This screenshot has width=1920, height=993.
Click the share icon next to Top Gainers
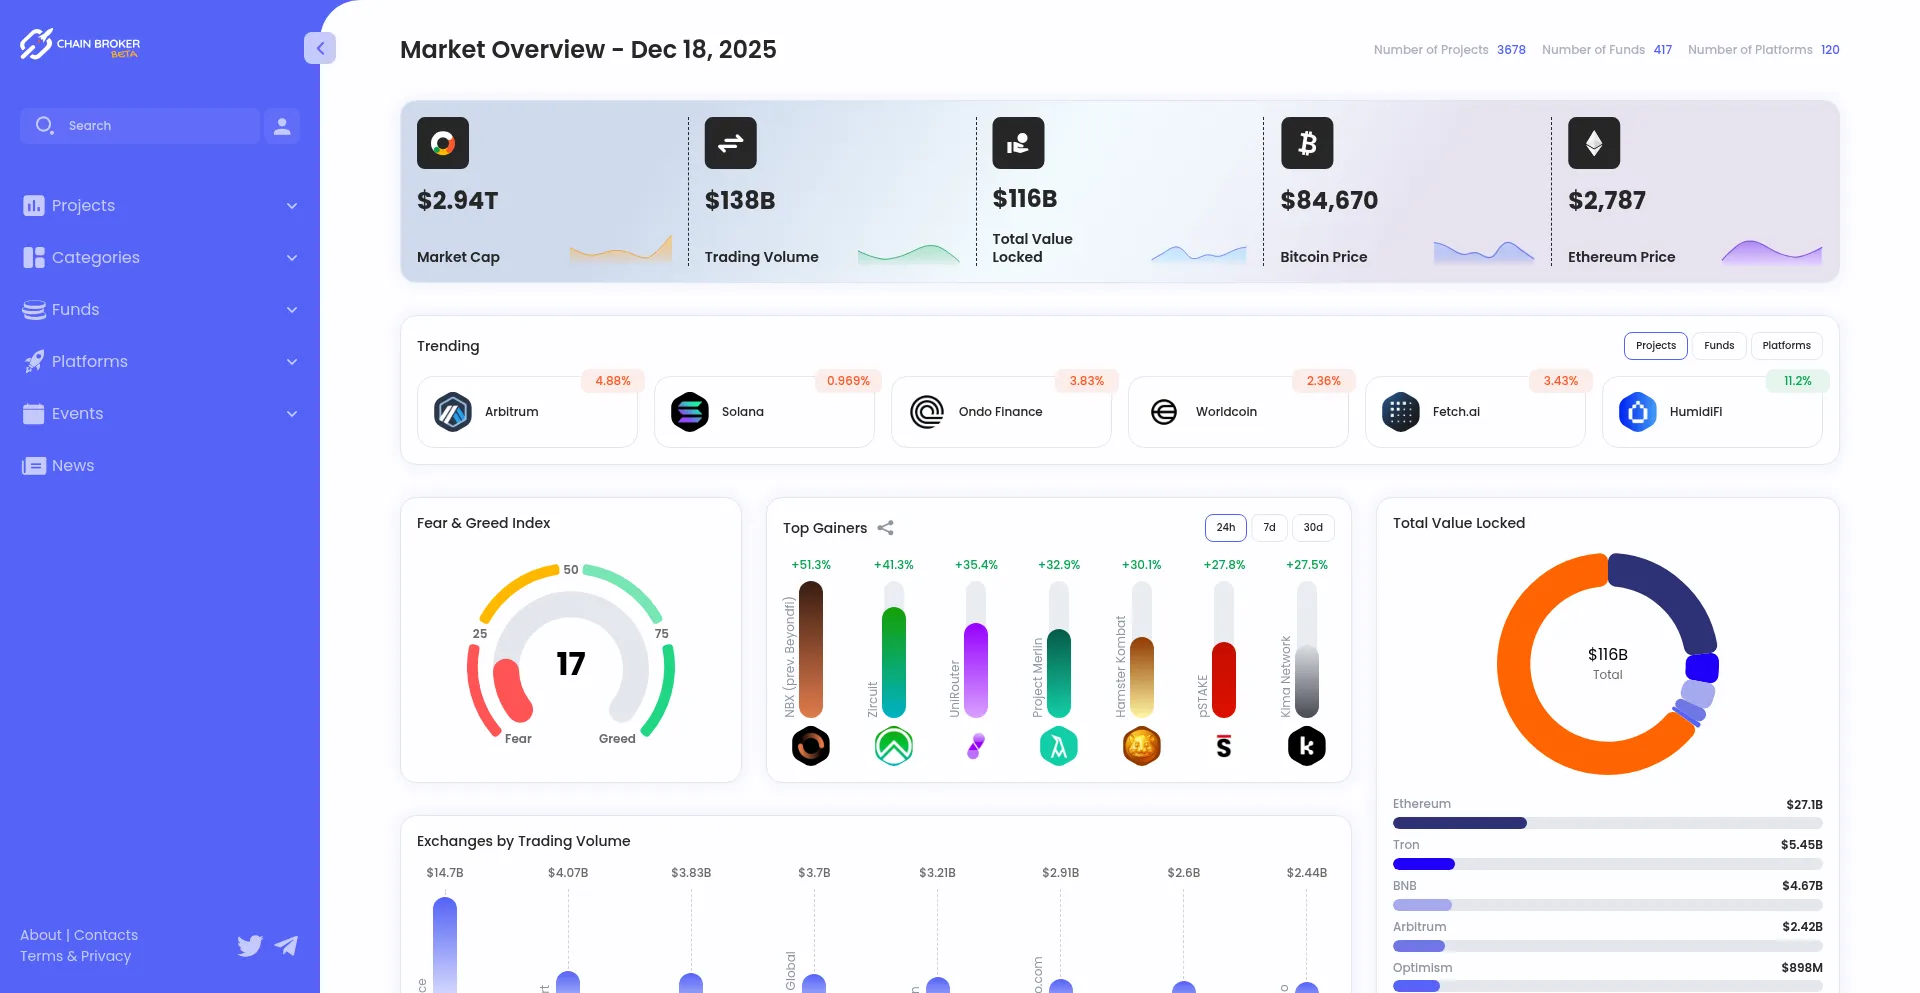(x=884, y=528)
